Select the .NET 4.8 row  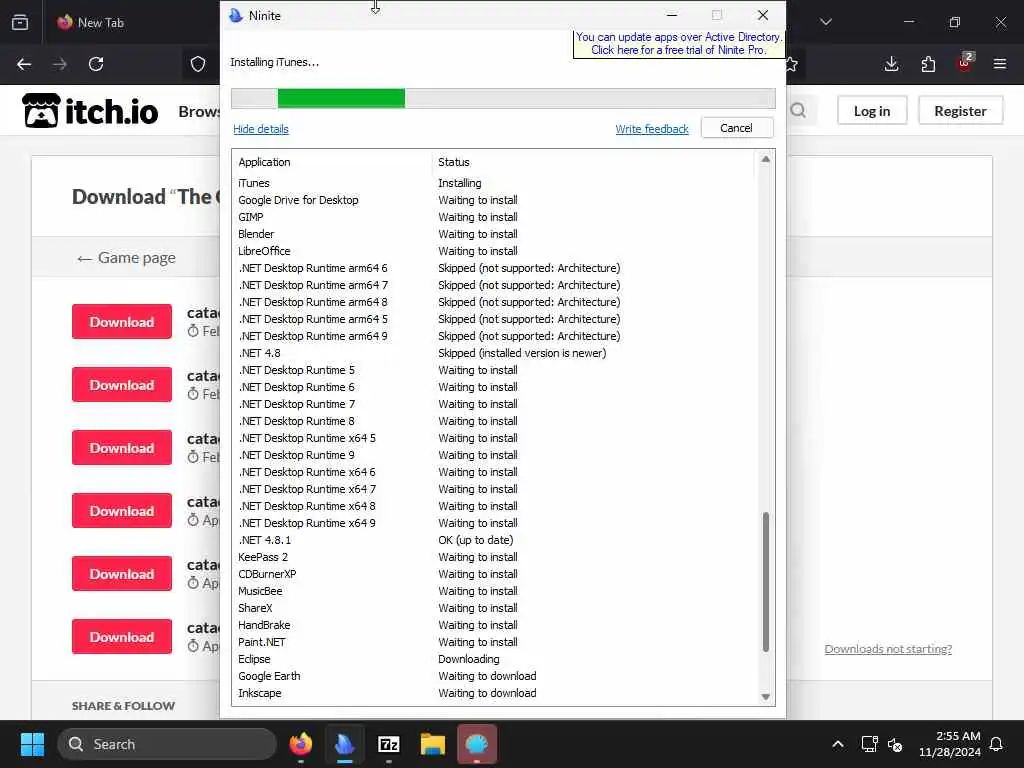[494, 353]
